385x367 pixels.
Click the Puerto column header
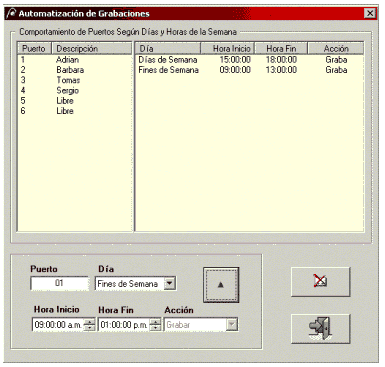(x=34, y=48)
